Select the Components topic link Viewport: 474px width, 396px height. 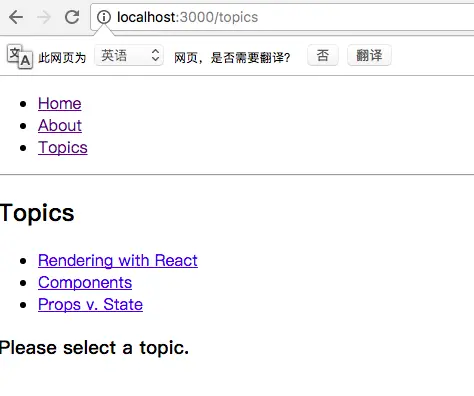(85, 283)
